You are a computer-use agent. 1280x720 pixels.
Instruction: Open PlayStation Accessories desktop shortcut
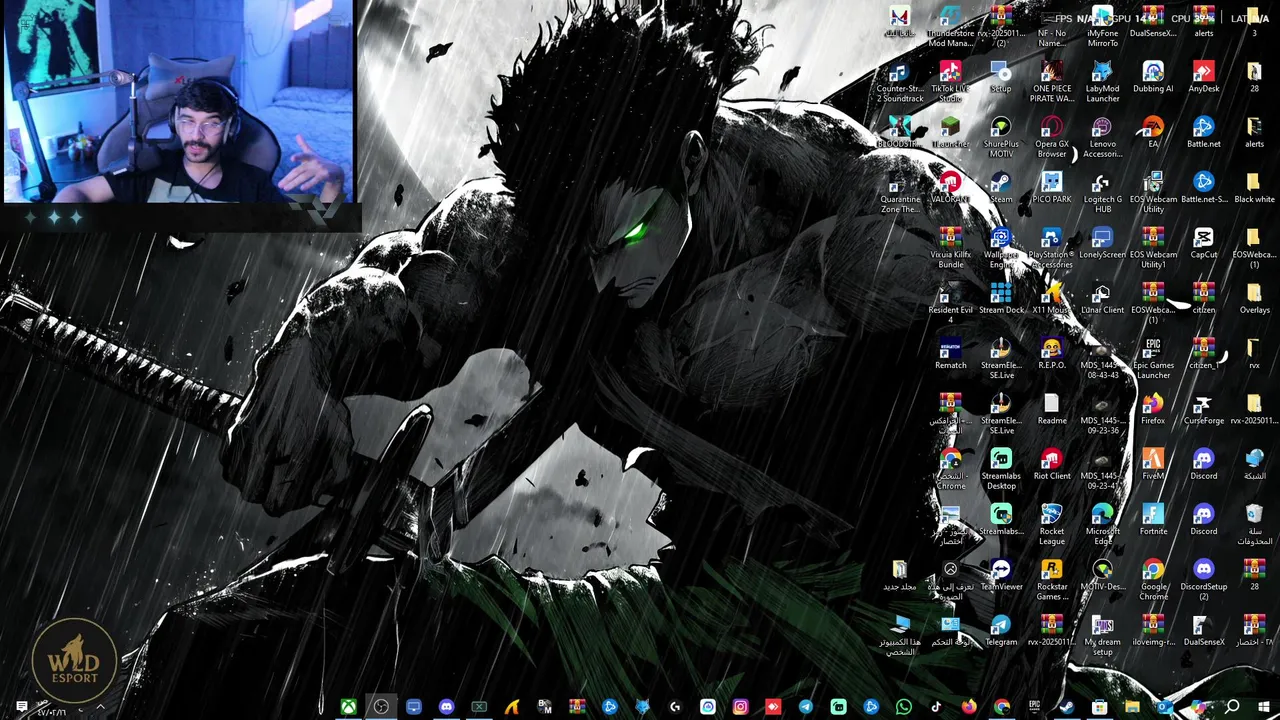1051,248
